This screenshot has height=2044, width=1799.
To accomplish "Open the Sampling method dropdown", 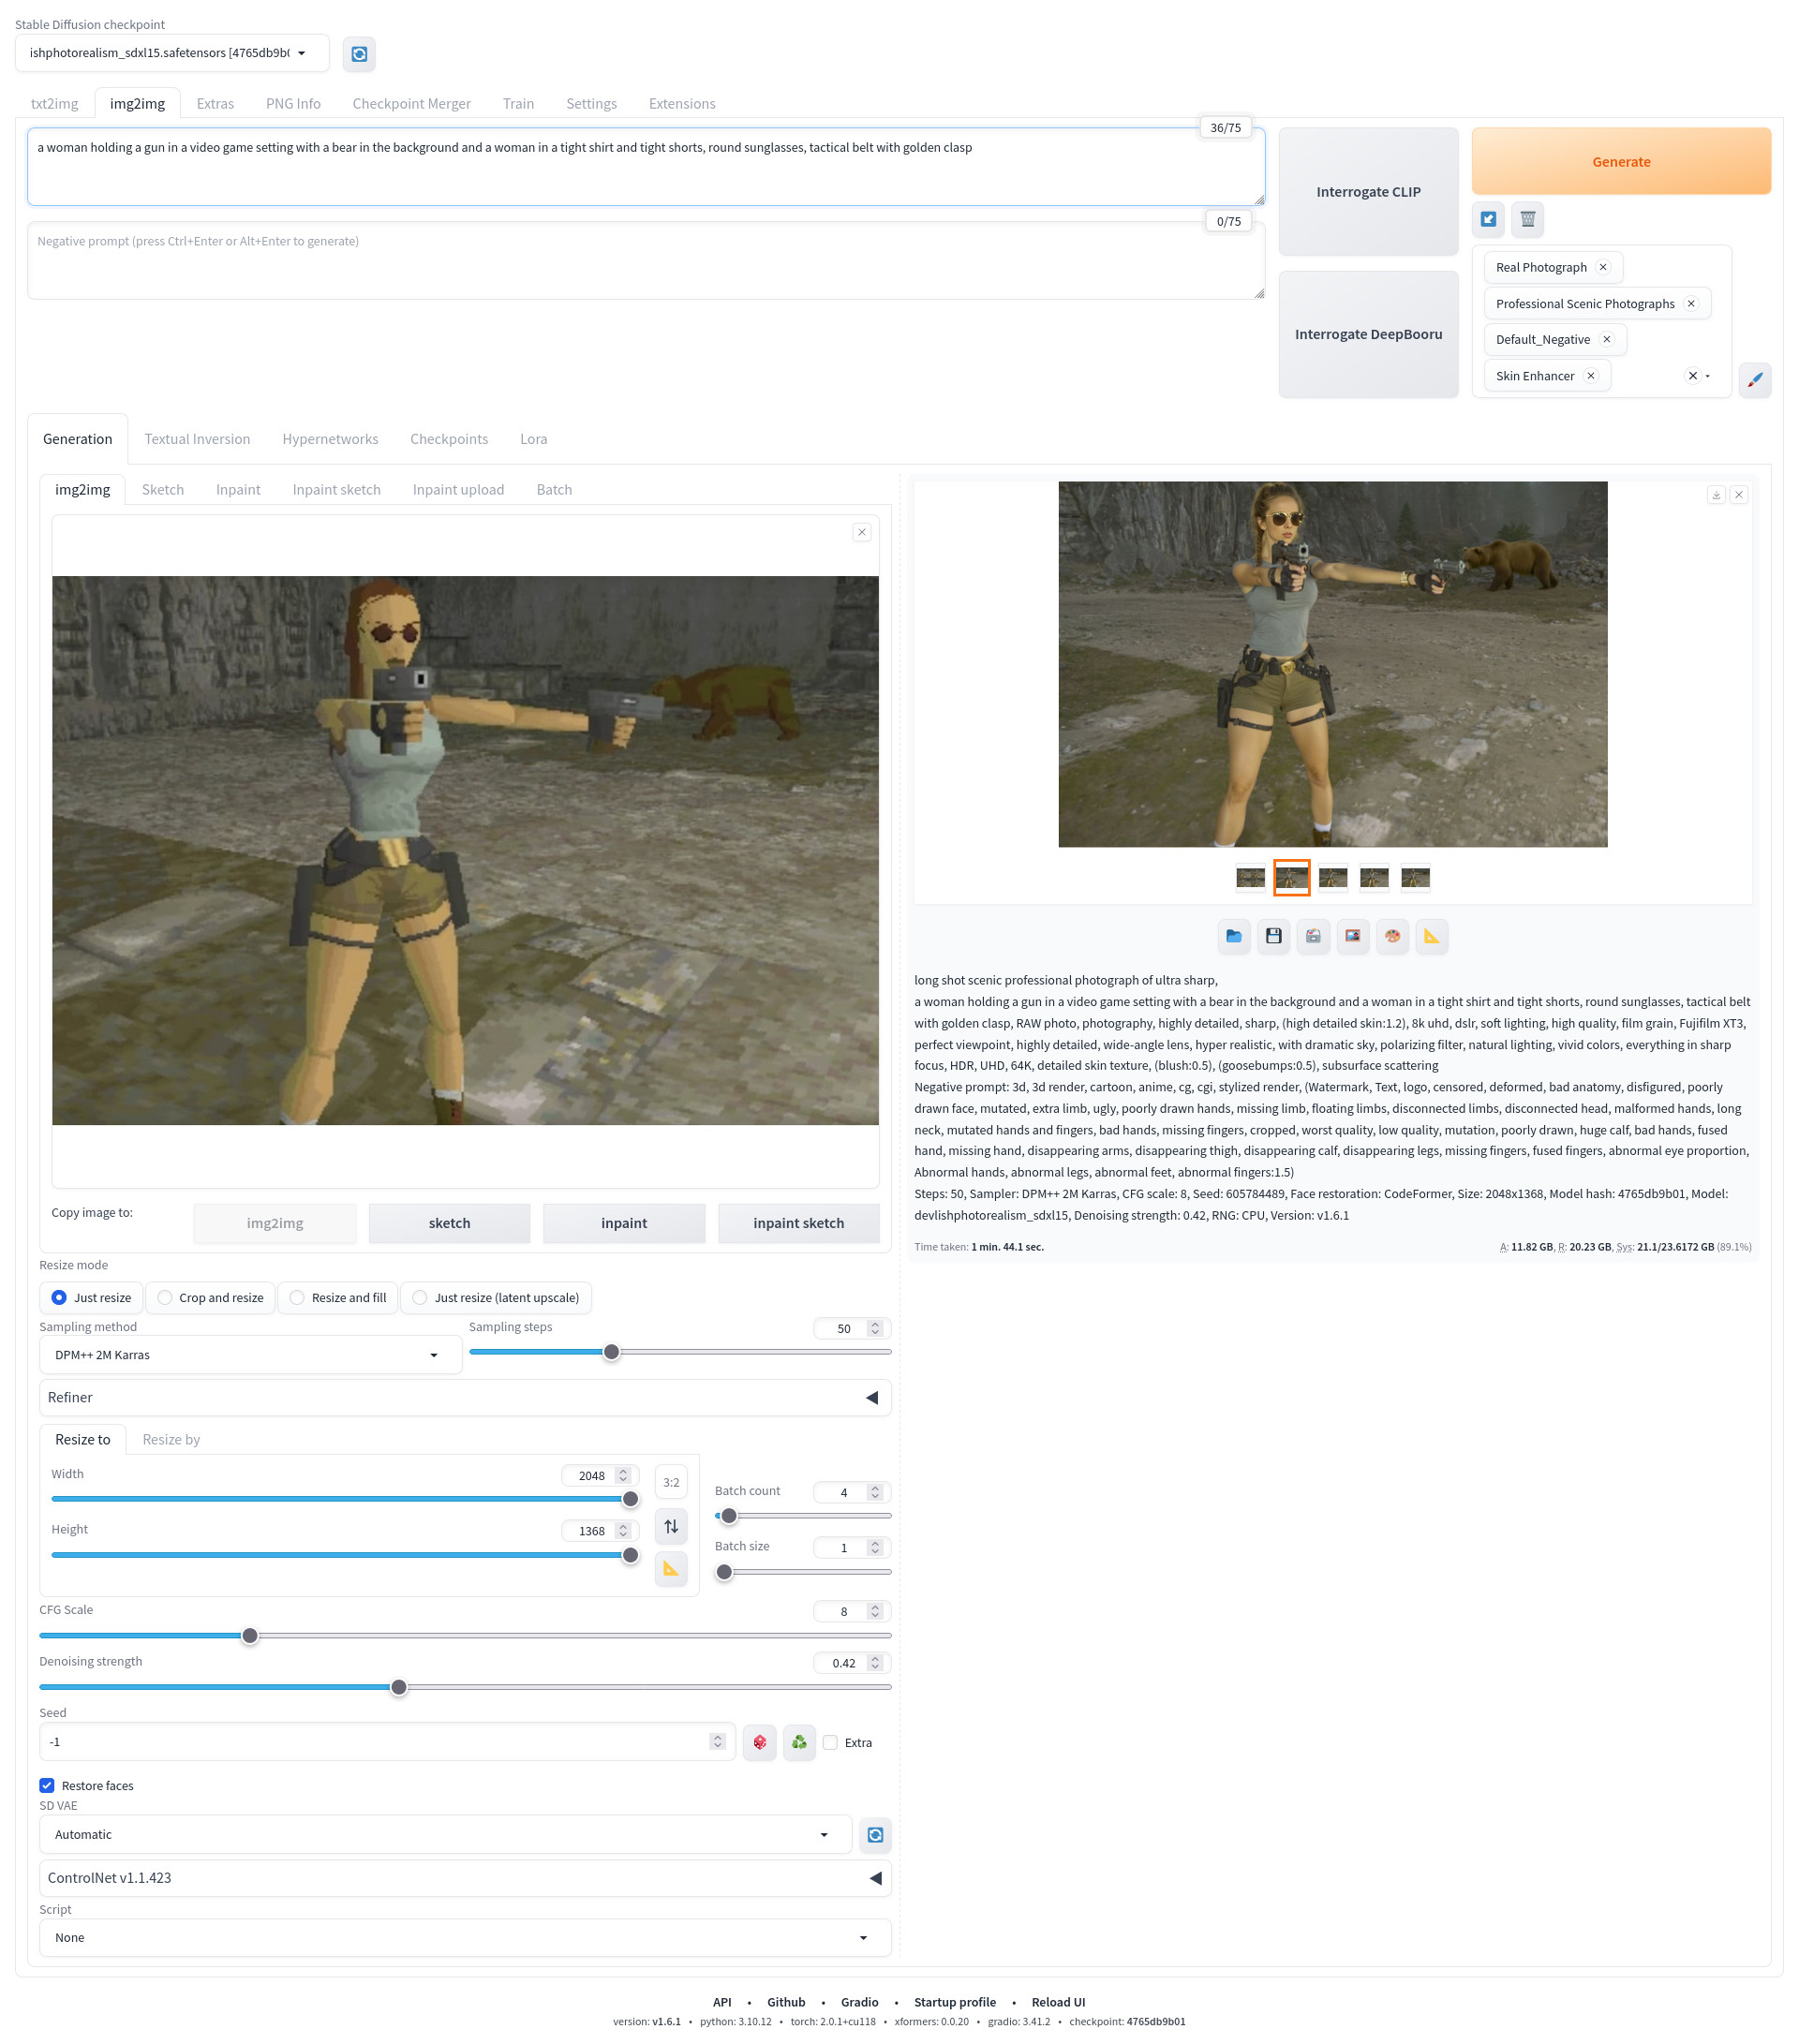I will (x=250, y=1355).
